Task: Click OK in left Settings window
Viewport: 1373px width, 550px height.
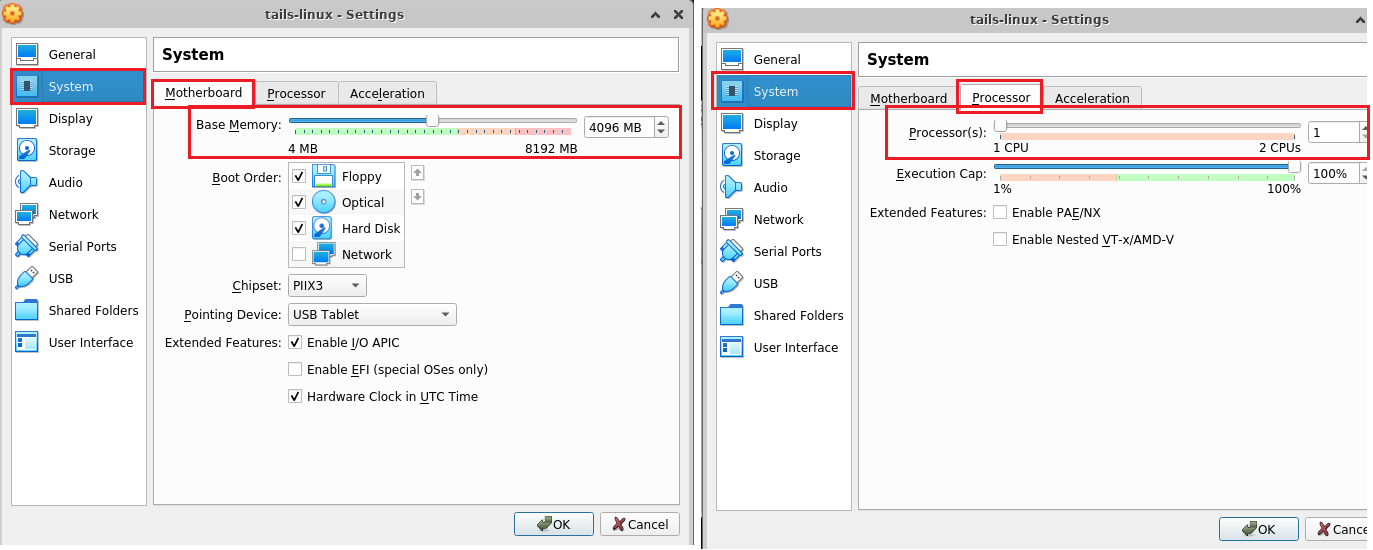Action: 554,524
